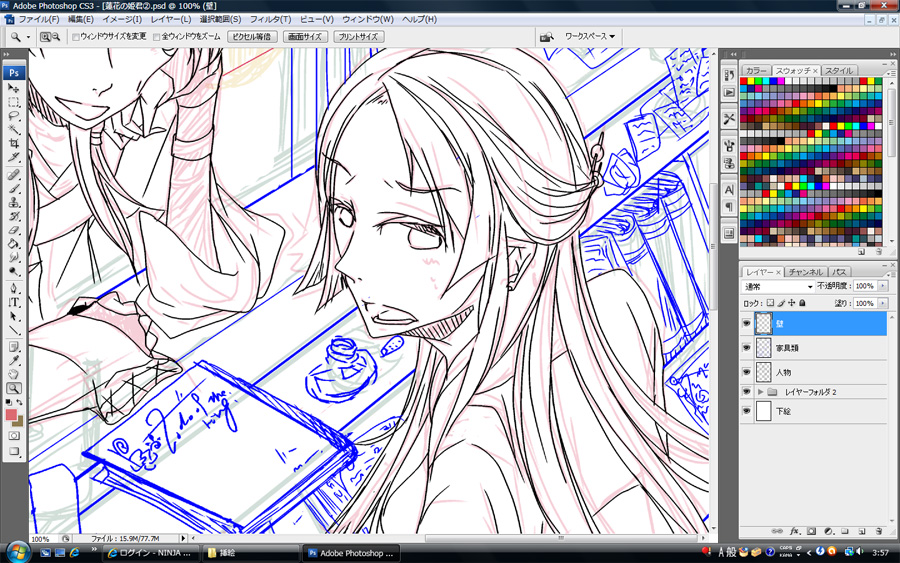900x563 pixels.
Task: Toggle Quick Mask mode
Action: pyautogui.click(x=14, y=436)
